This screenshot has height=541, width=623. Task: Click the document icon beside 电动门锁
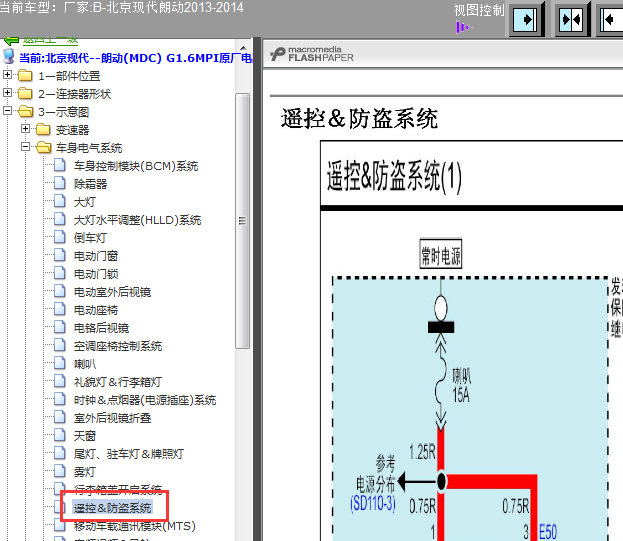tap(60, 273)
